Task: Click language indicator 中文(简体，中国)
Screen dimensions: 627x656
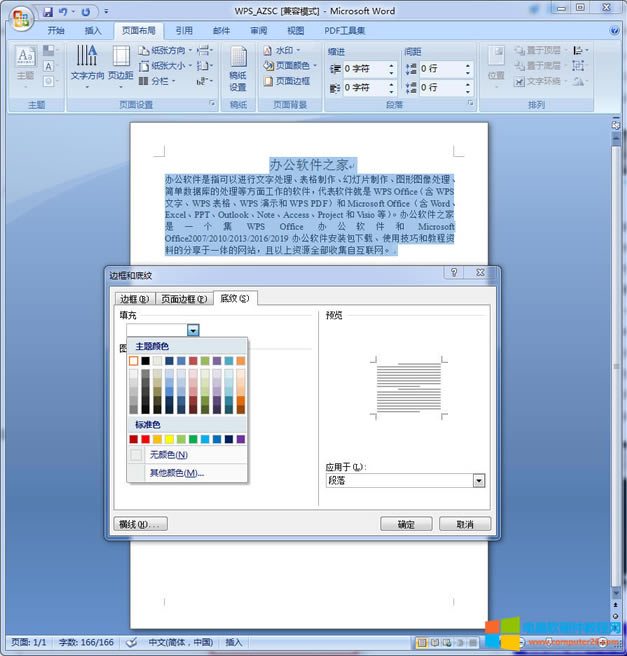Action: coord(181,642)
